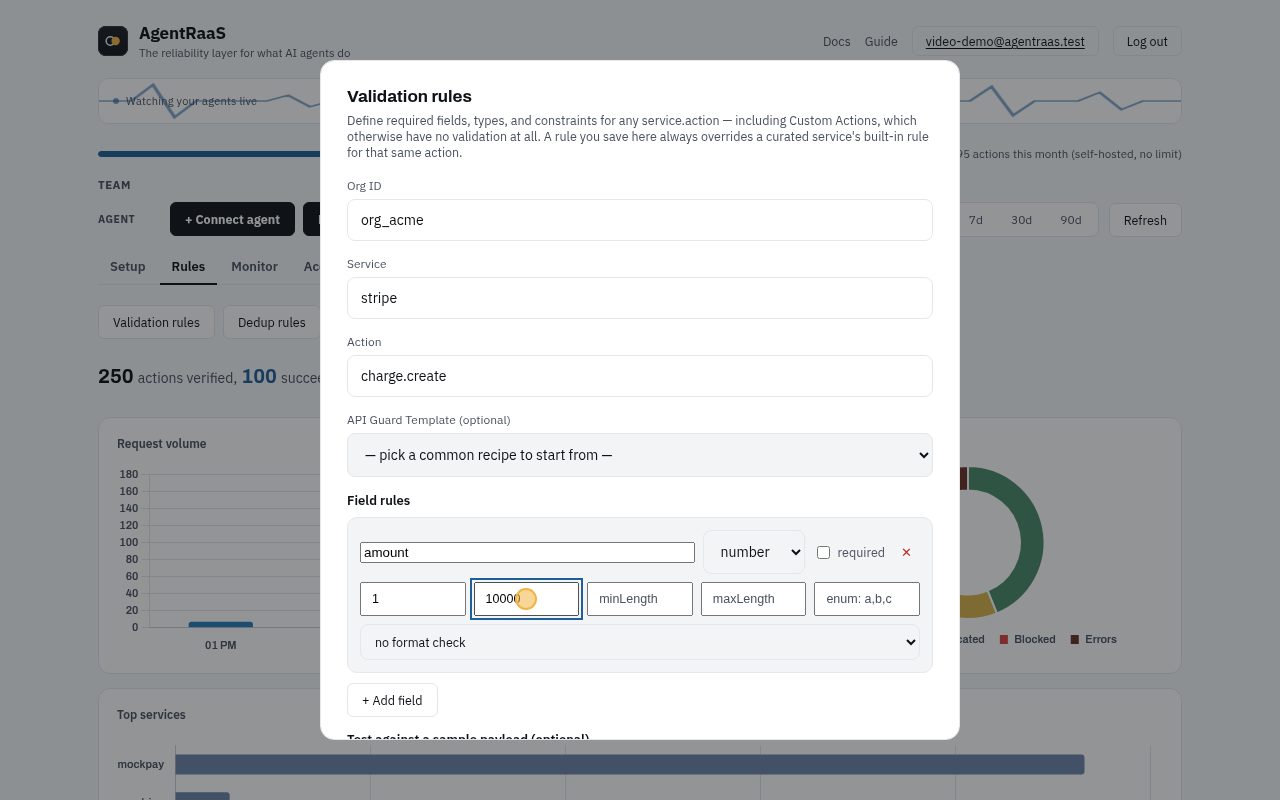This screenshot has height=800, width=1280.
Task: Click the + Add field button
Action: (392, 700)
